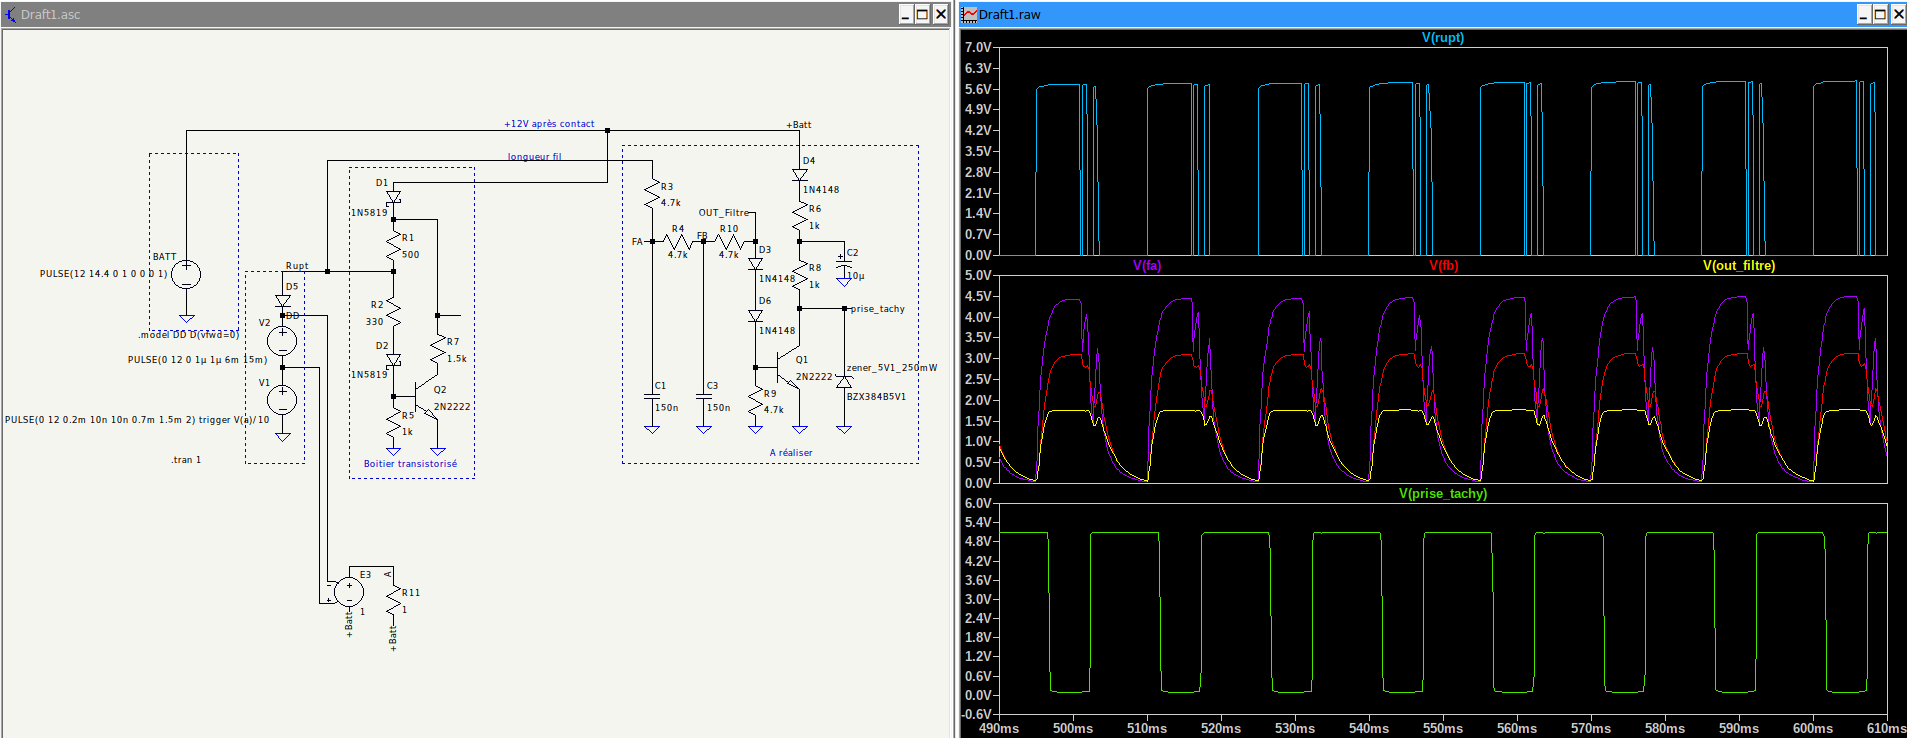Select the BZX384B5V1 zener diode symbol
Viewport: 1907px width, 738px height.
pos(844,382)
